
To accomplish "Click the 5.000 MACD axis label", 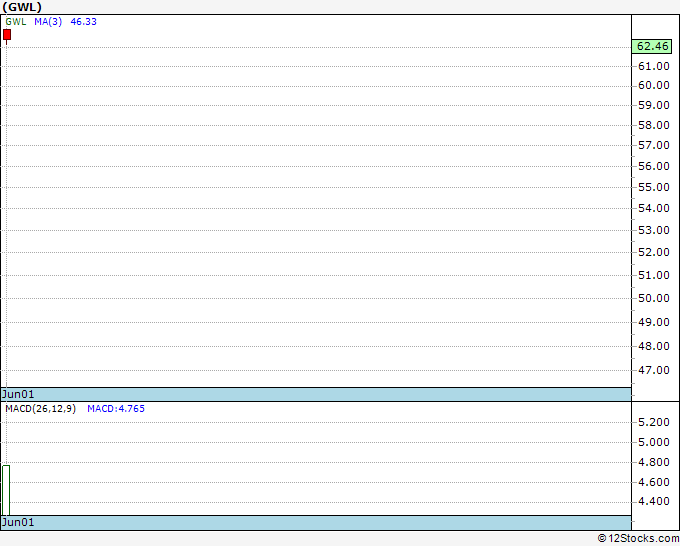I will (654, 442).
